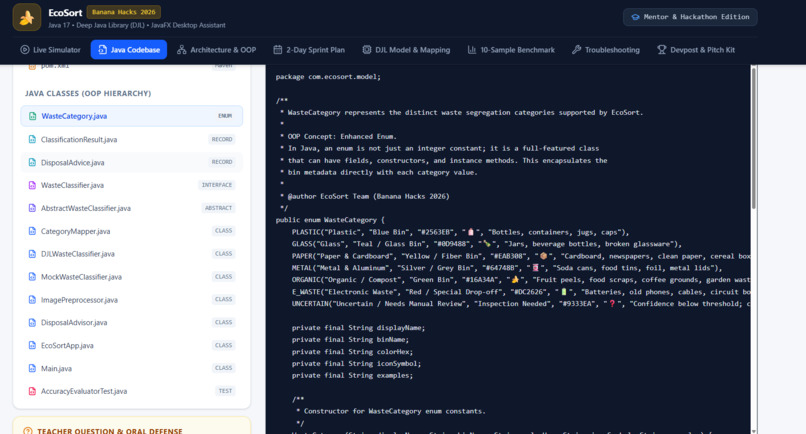Click the INTERFACE badge on WasteClassifier.java
The width and height of the screenshot is (806, 434).
pos(217,185)
